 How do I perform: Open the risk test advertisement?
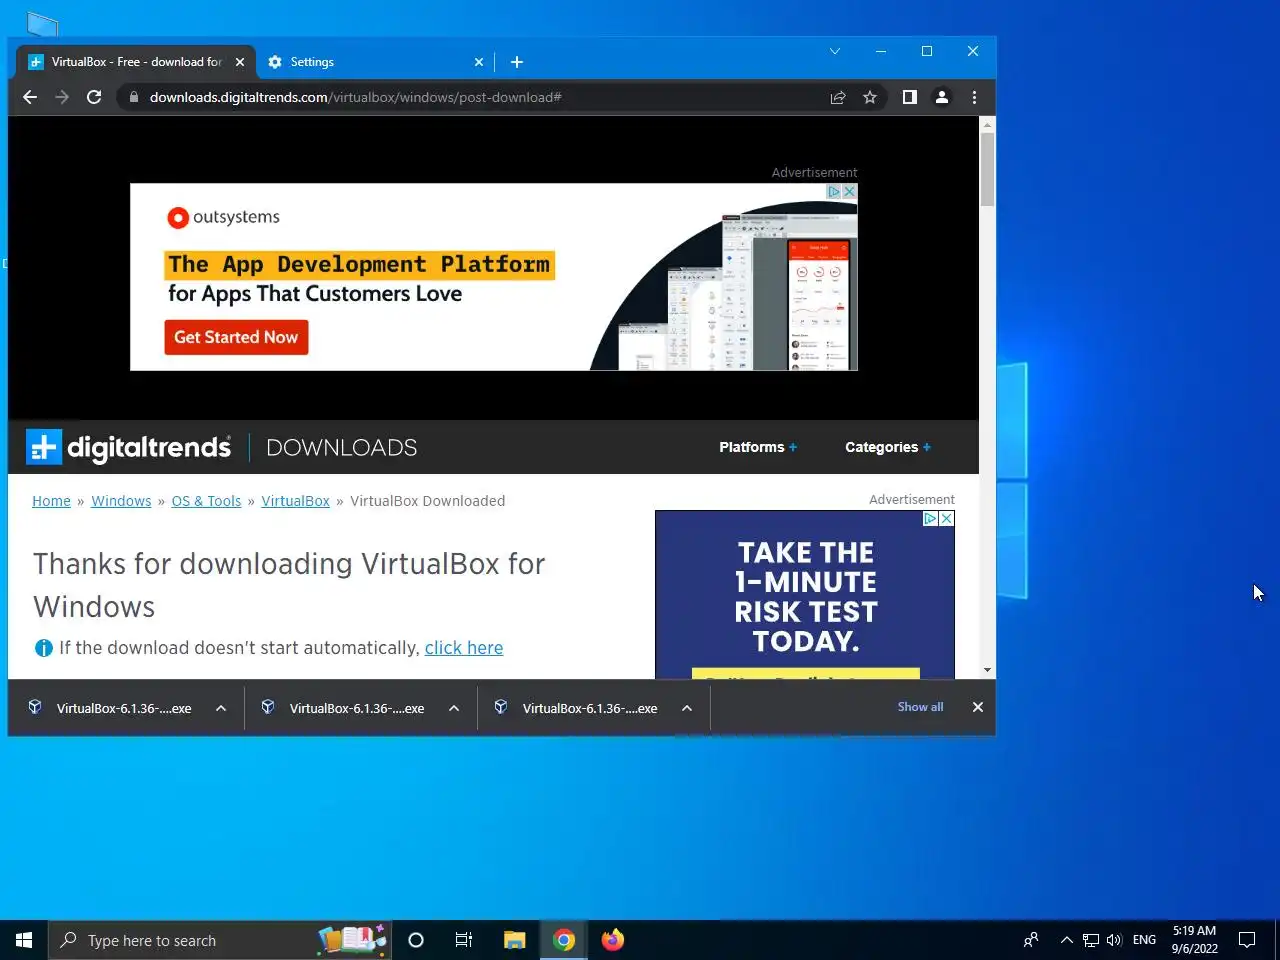[805, 595]
